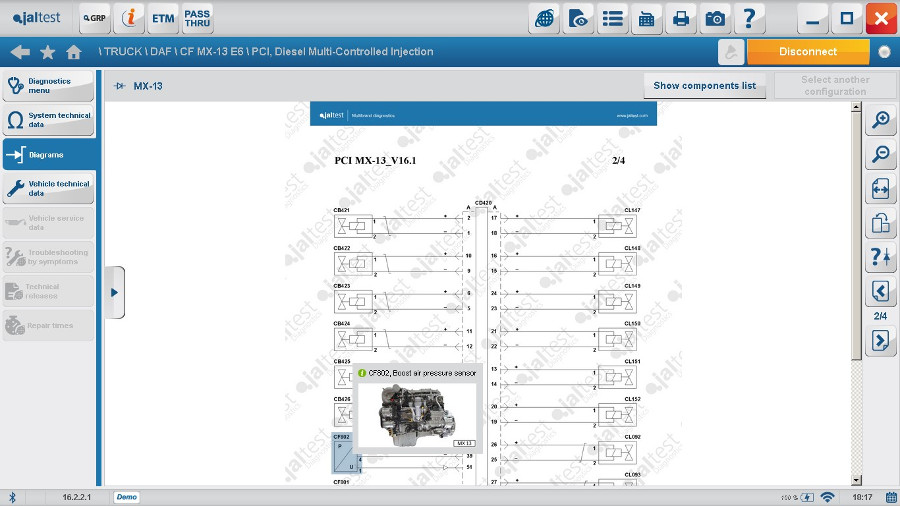The image size is (900, 506).
Task: Open Technical releases
Action: click(48, 291)
